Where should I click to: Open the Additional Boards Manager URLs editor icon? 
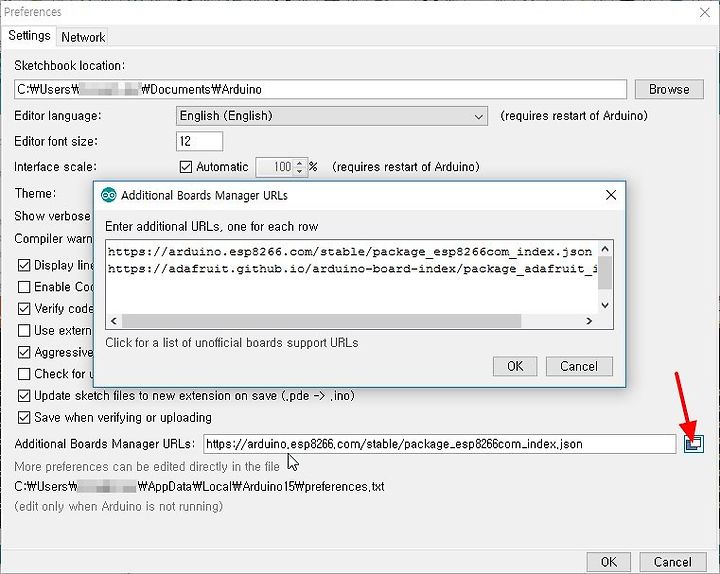click(x=693, y=444)
